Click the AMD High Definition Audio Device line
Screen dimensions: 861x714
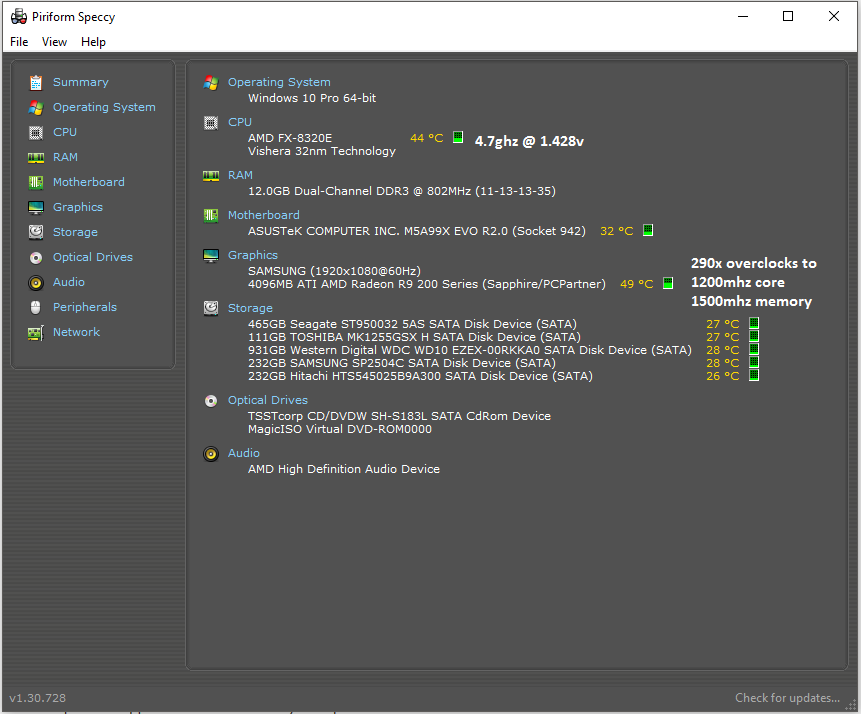coord(344,470)
